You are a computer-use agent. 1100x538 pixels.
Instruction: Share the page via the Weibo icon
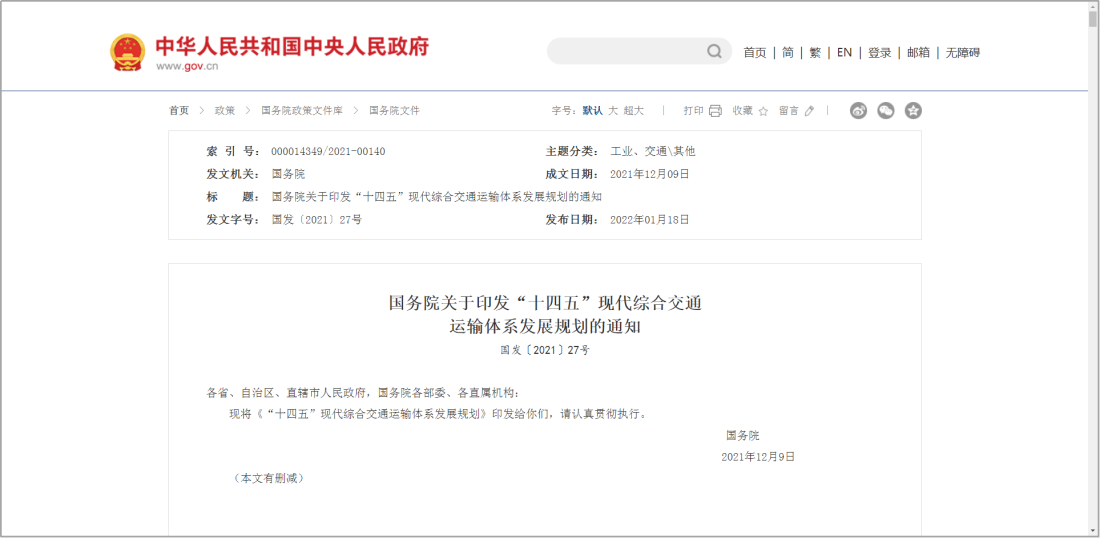pyautogui.click(x=858, y=111)
